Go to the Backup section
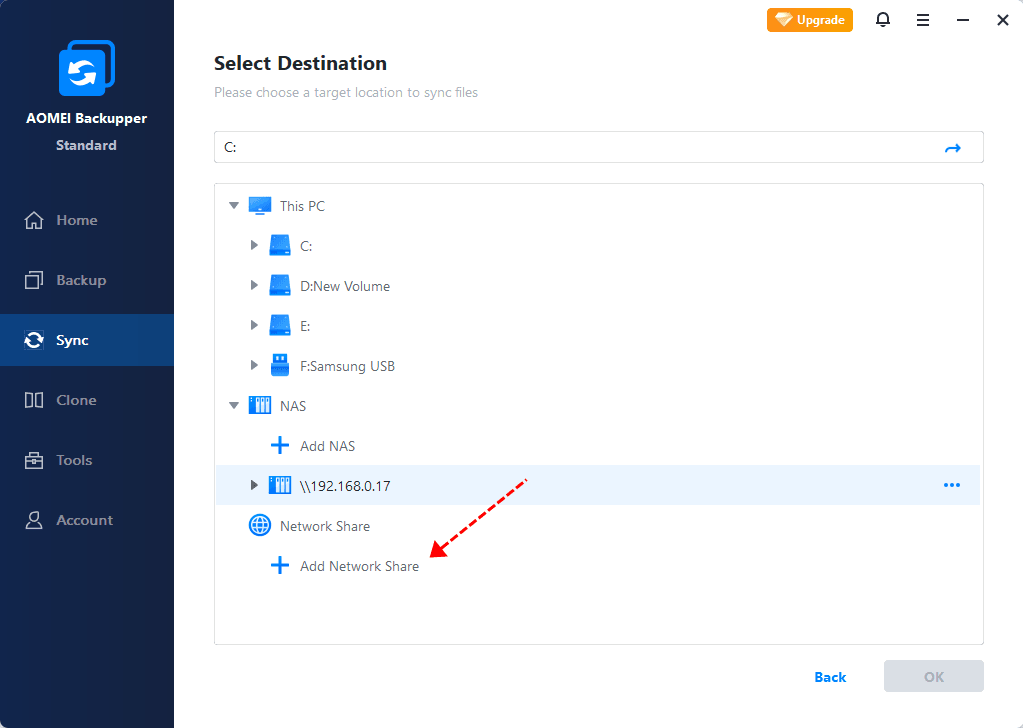Screen dimensions: 1023x728 point(80,280)
